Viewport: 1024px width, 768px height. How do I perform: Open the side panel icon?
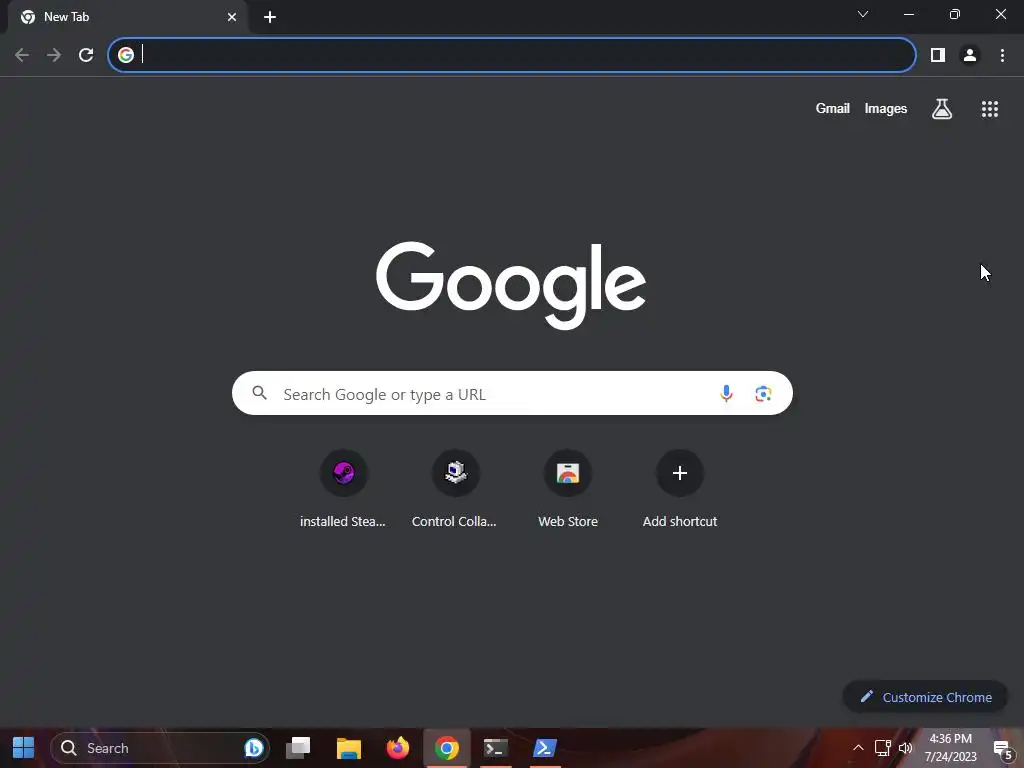click(938, 55)
